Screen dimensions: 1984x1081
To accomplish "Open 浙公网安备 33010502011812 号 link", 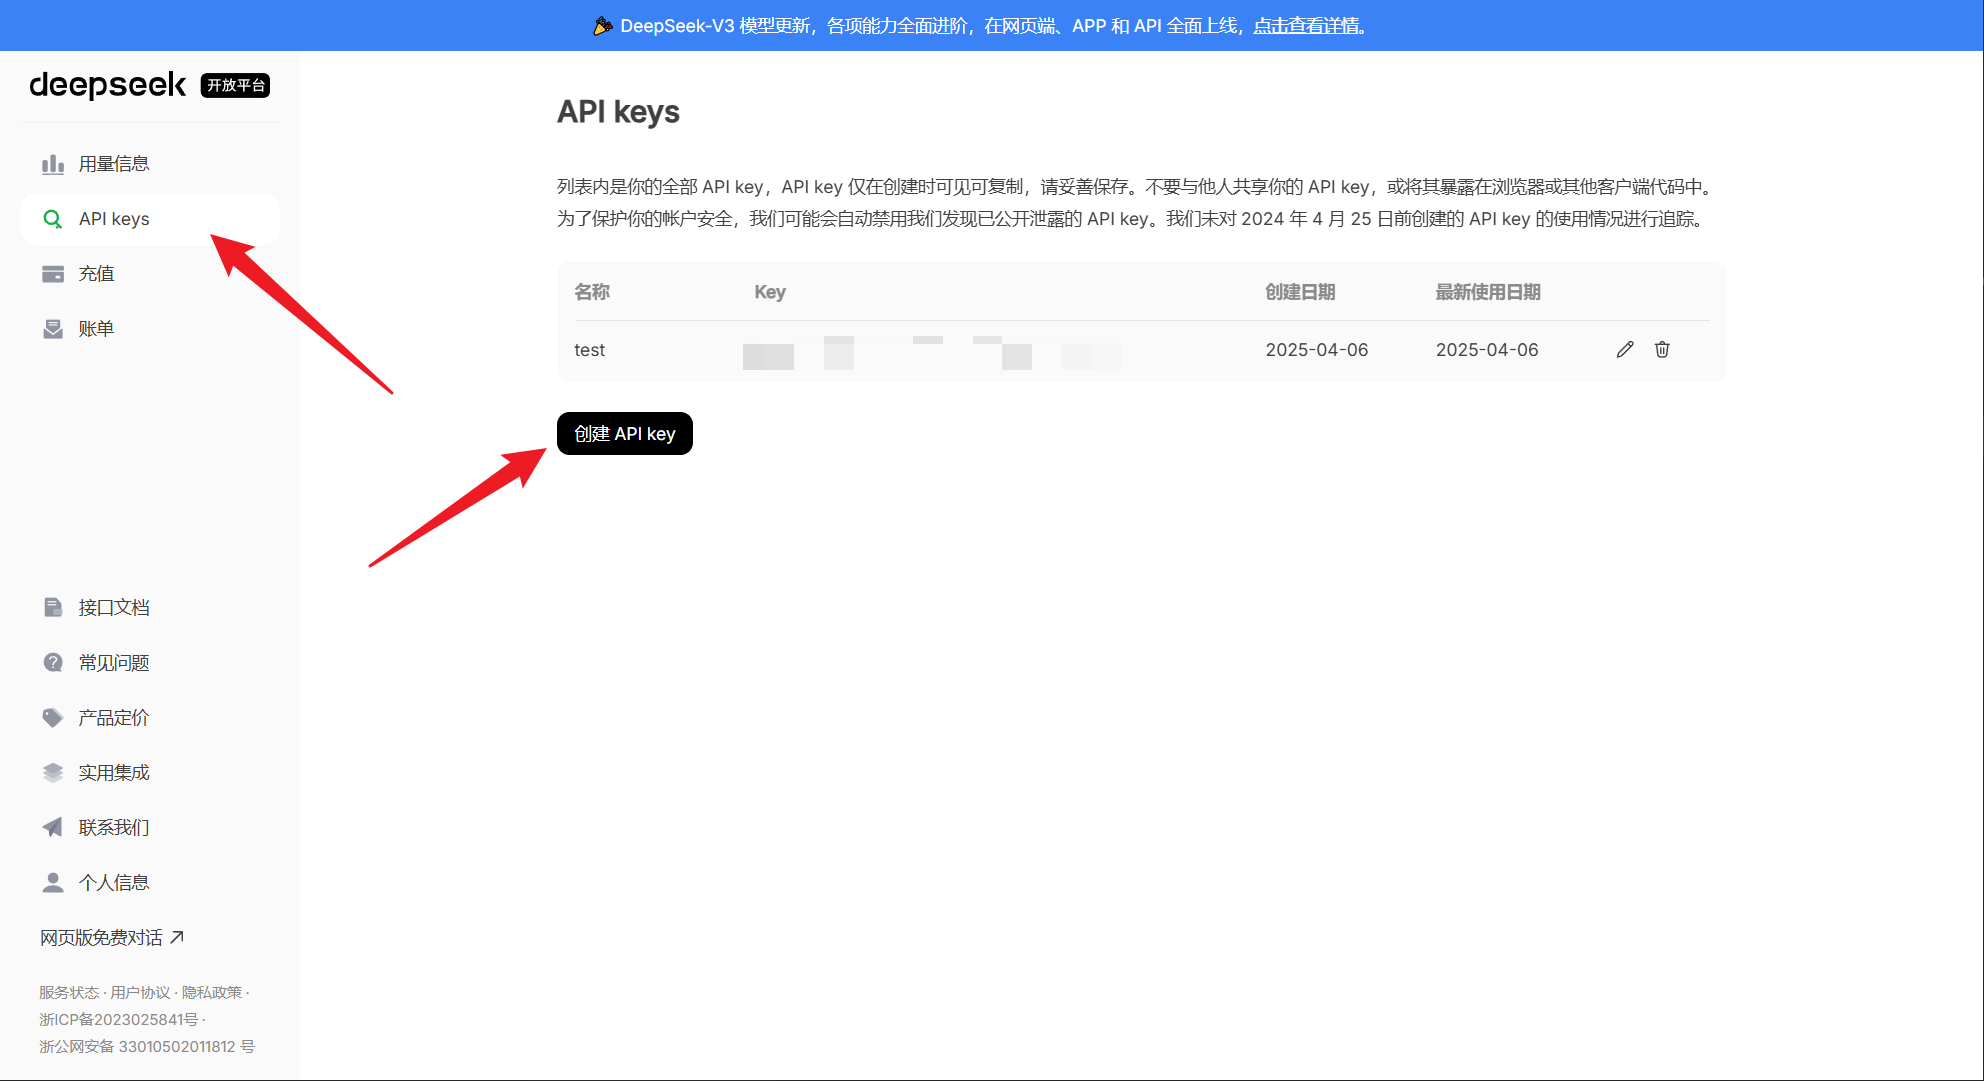I will click(x=147, y=1046).
